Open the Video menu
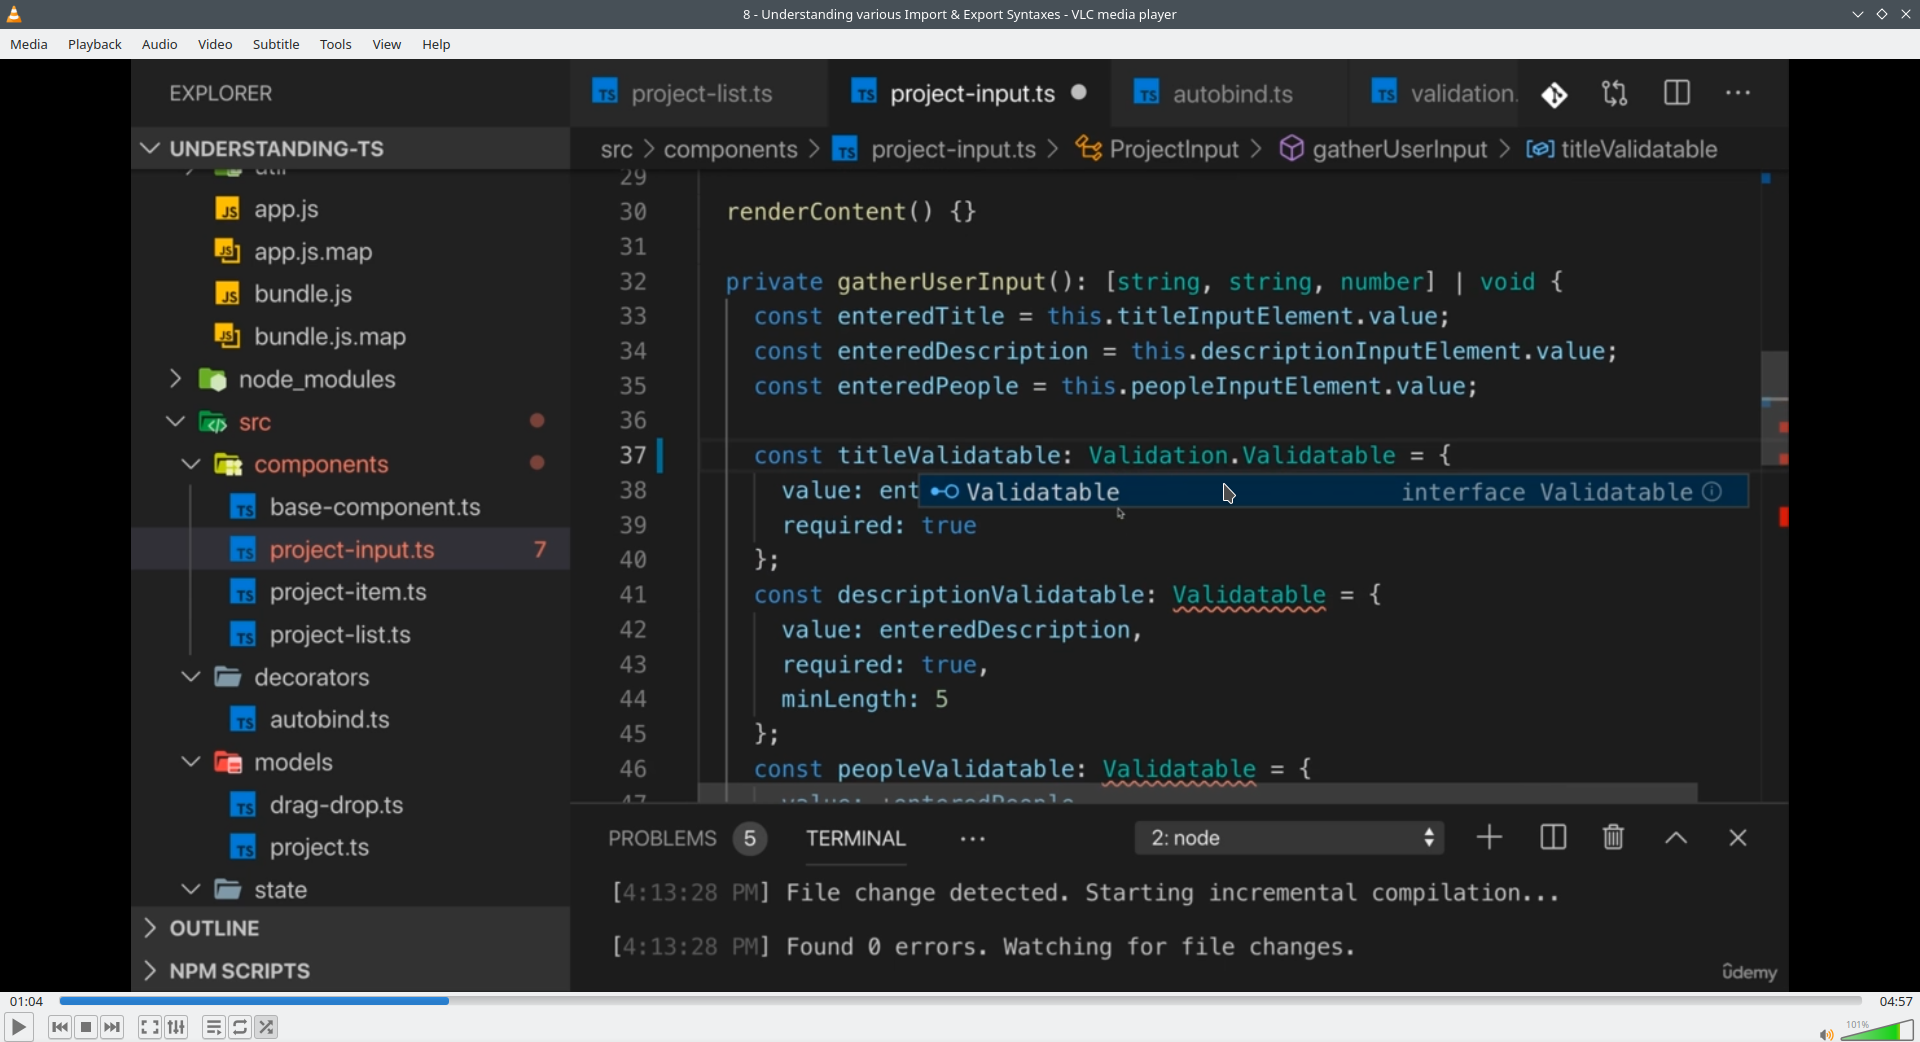Image resolution: width=1920 pixels, height=1042 pixels. (215, 44)
